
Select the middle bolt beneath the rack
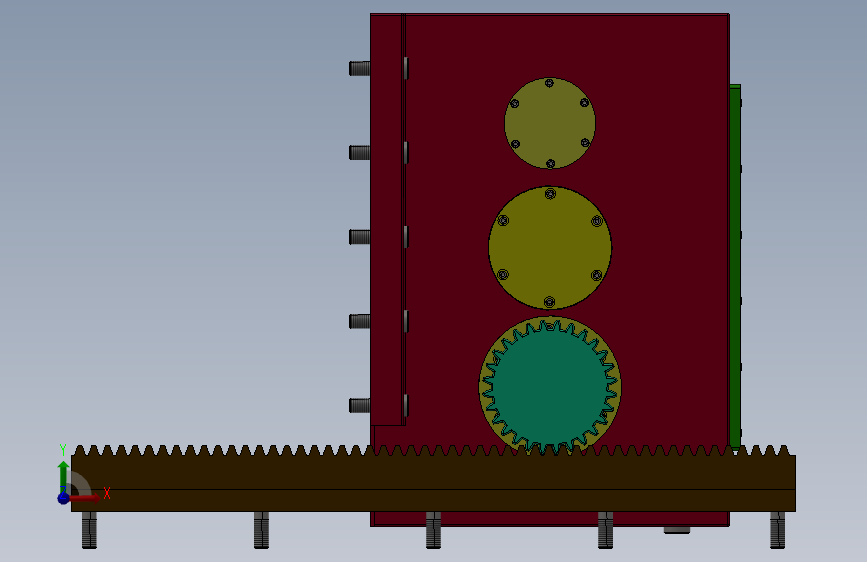(x=434, y=530)
